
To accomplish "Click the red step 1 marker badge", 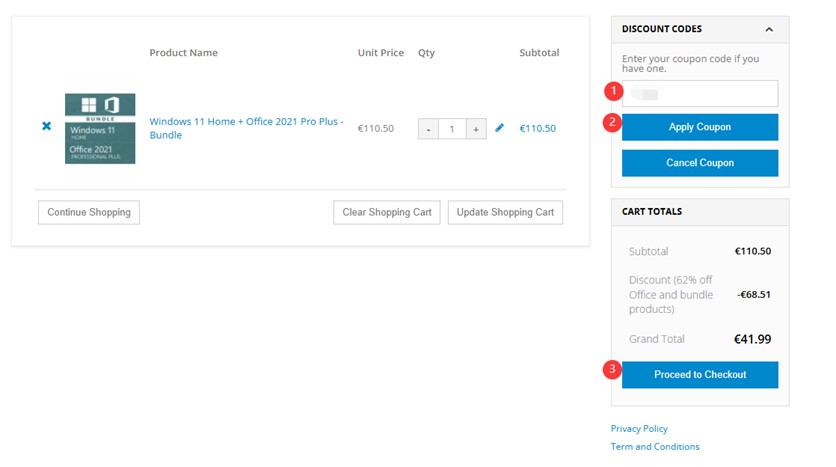I will [x=612, y=92].
